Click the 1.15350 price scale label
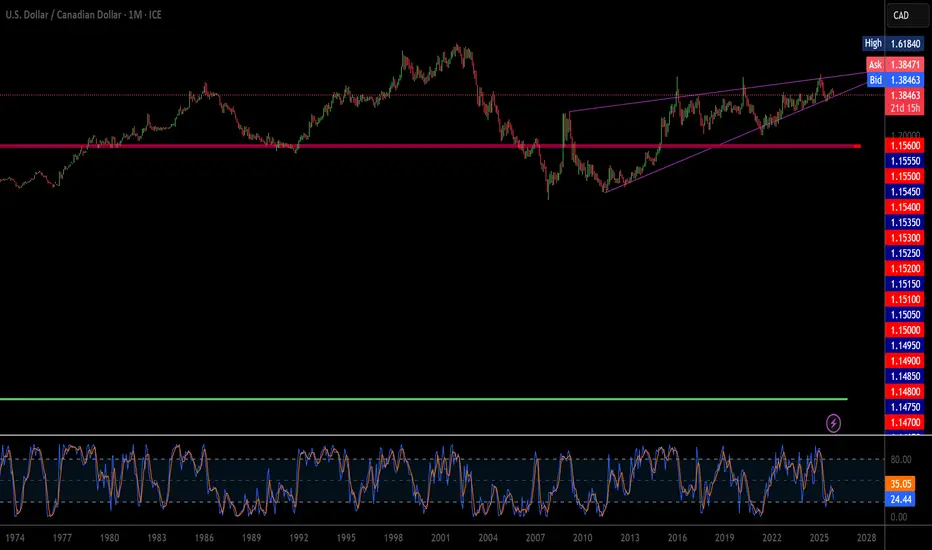Viewport: 932px width, 550px height. [x=905, y=222]
